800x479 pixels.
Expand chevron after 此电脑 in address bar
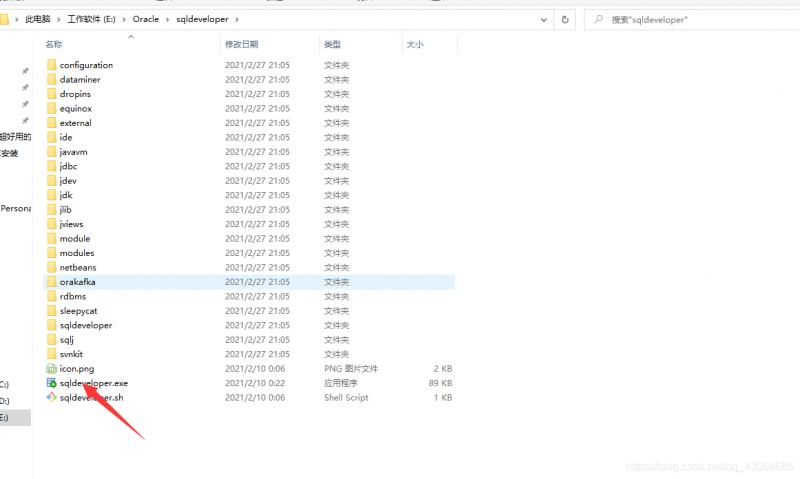point(59,19)
